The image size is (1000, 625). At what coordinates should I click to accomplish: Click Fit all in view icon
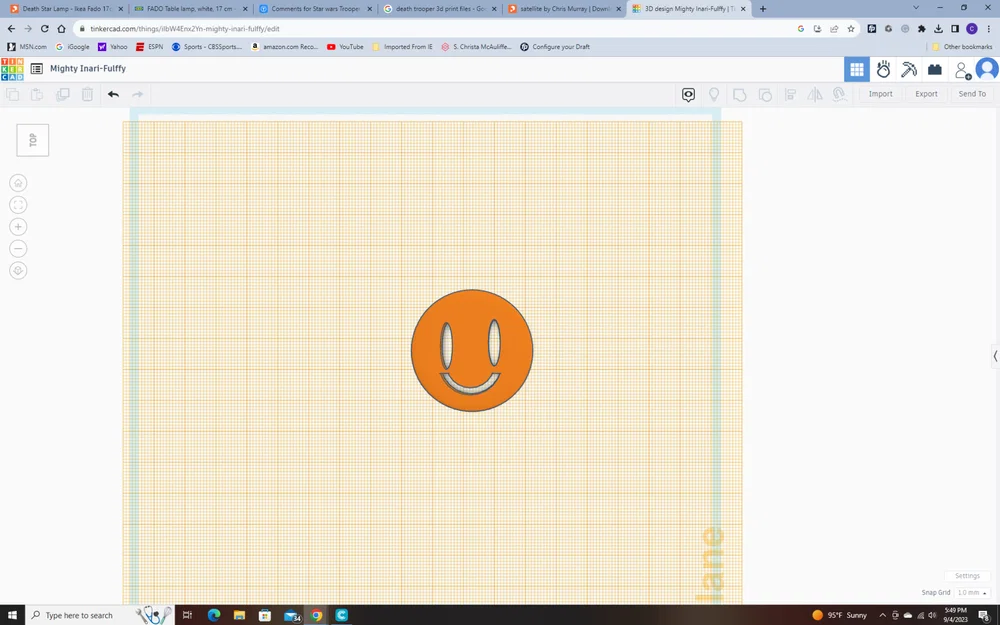(18, 205)
